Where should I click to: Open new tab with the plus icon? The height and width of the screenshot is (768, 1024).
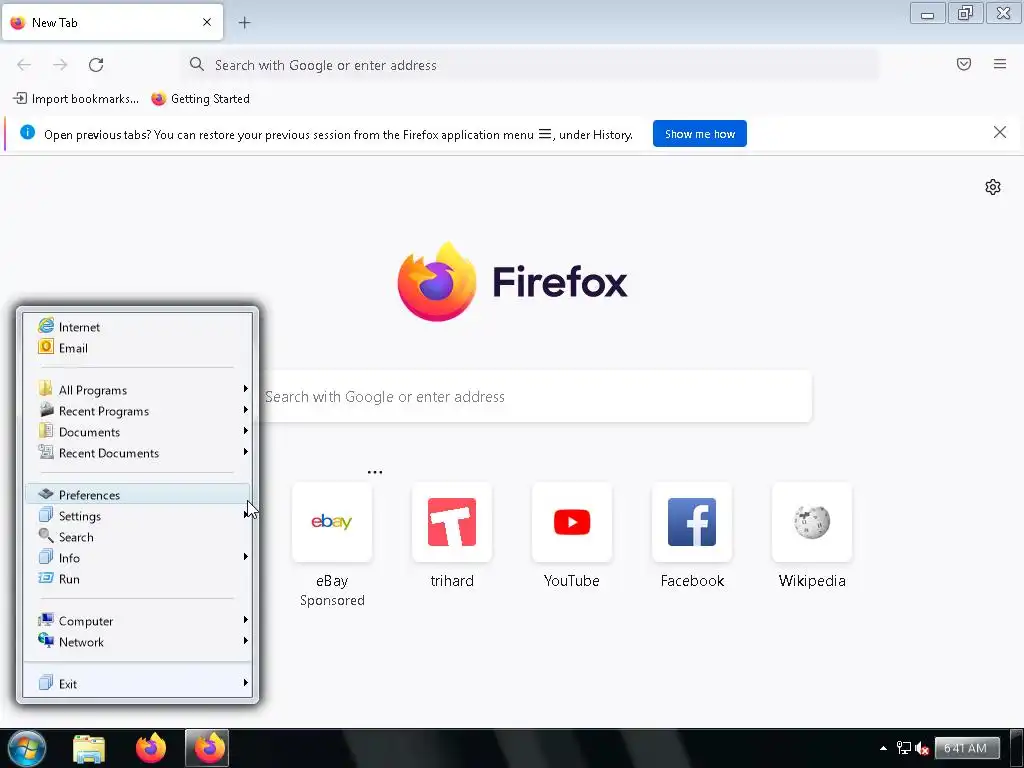(244, 23)
